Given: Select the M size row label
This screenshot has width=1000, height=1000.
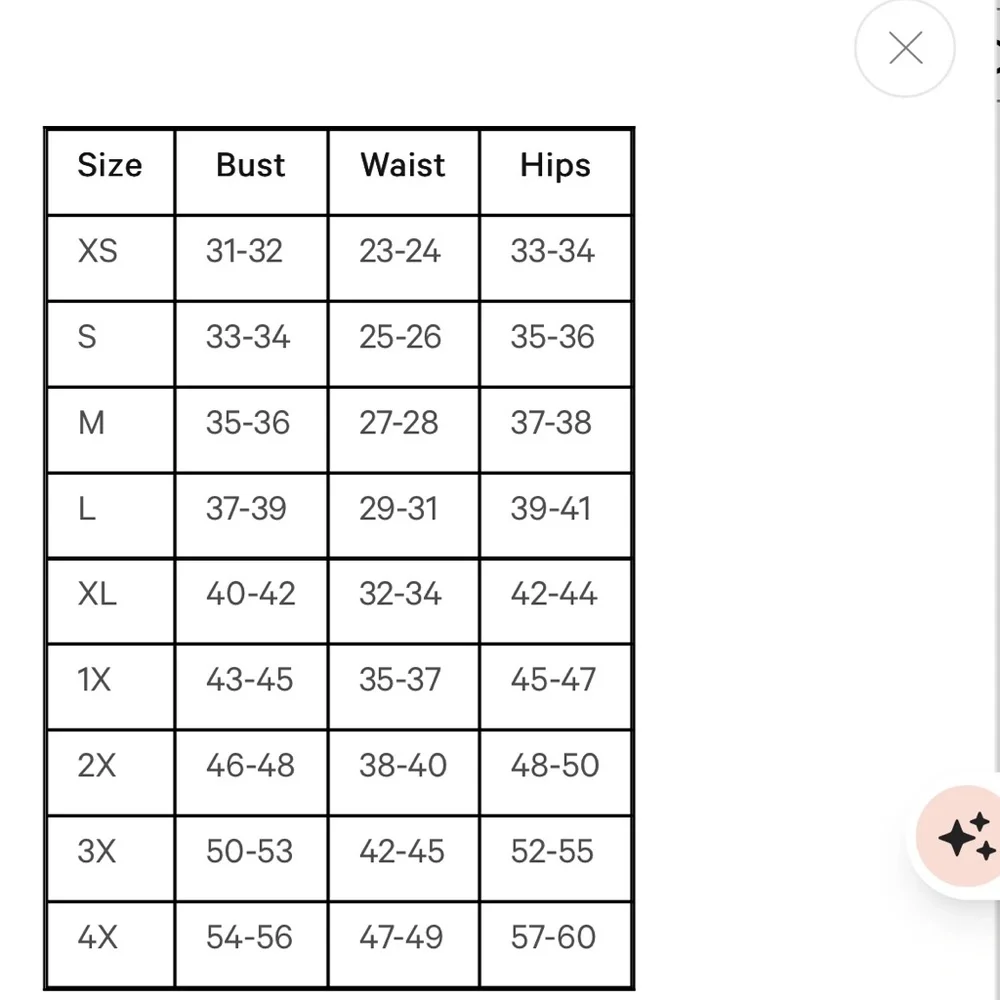Looking at the screenshot, I should [91, 423].
